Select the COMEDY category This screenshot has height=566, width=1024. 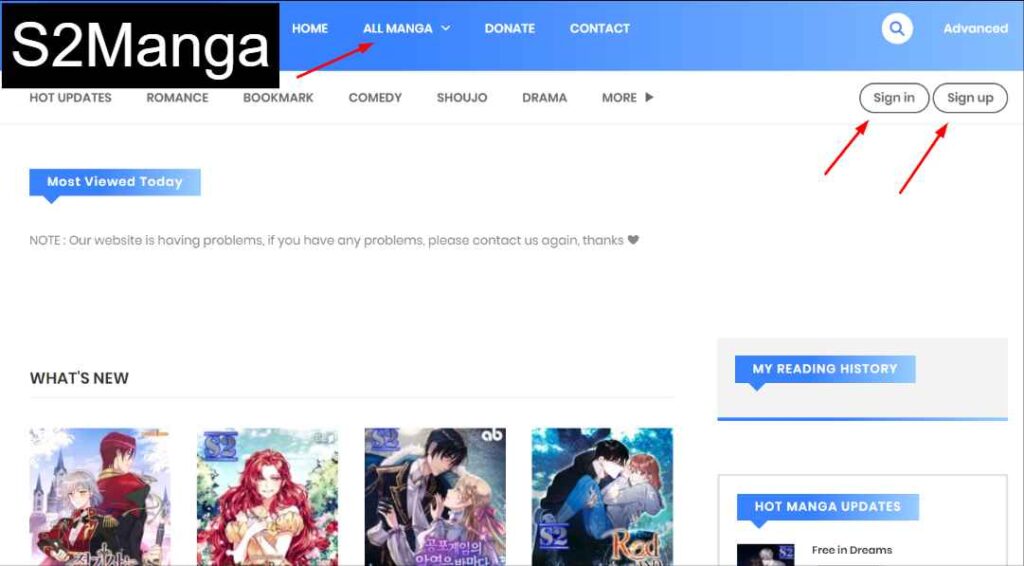pyautogui.click(x=375, y=98)
